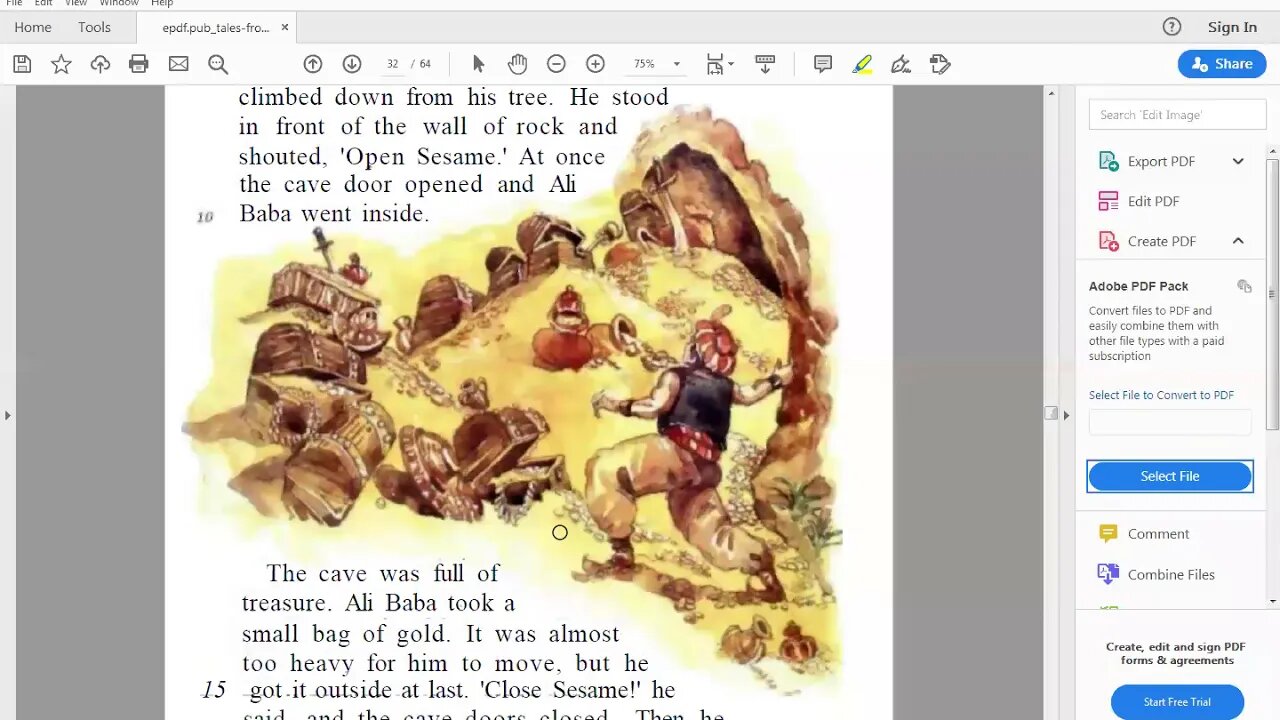Open the sign document pen tool

(x=901, y=64)
